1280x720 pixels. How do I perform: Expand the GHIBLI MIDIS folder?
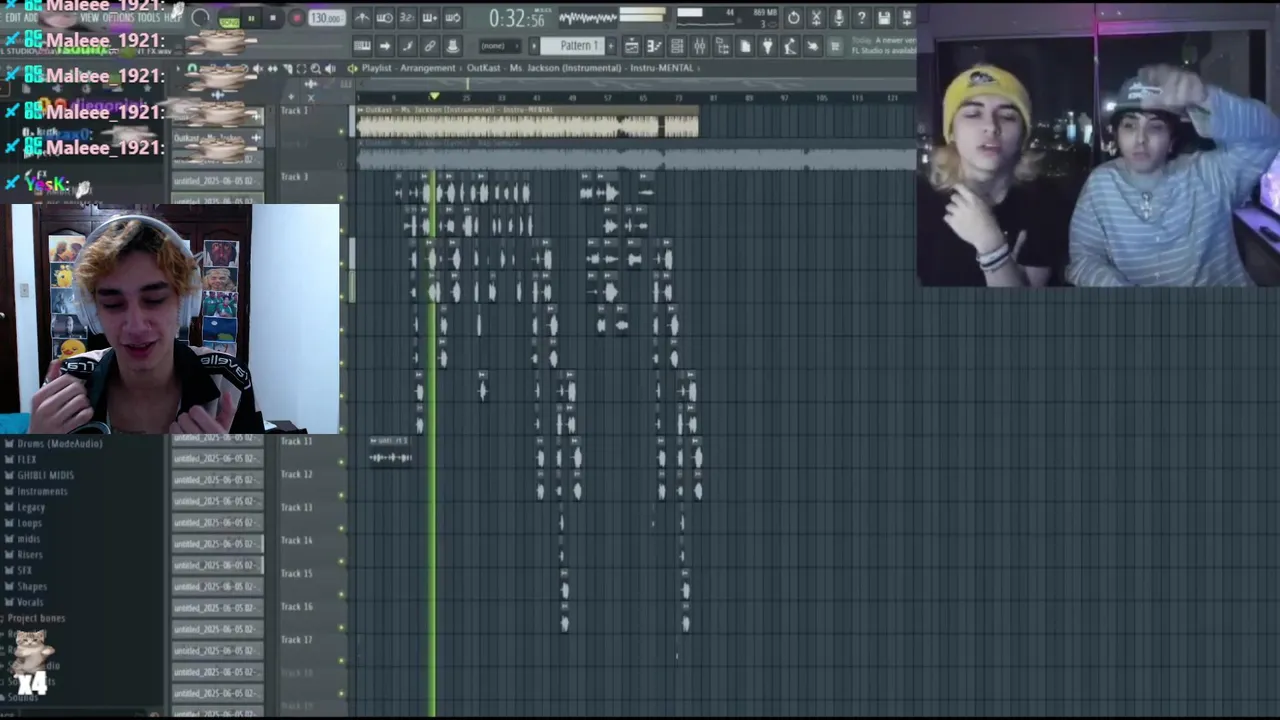[45, 475]
